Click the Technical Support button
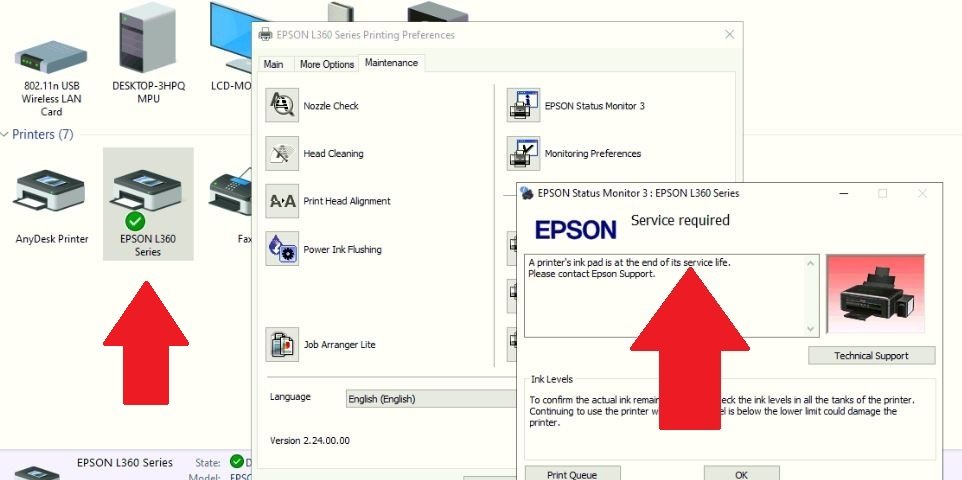 (x=871, y=355)
